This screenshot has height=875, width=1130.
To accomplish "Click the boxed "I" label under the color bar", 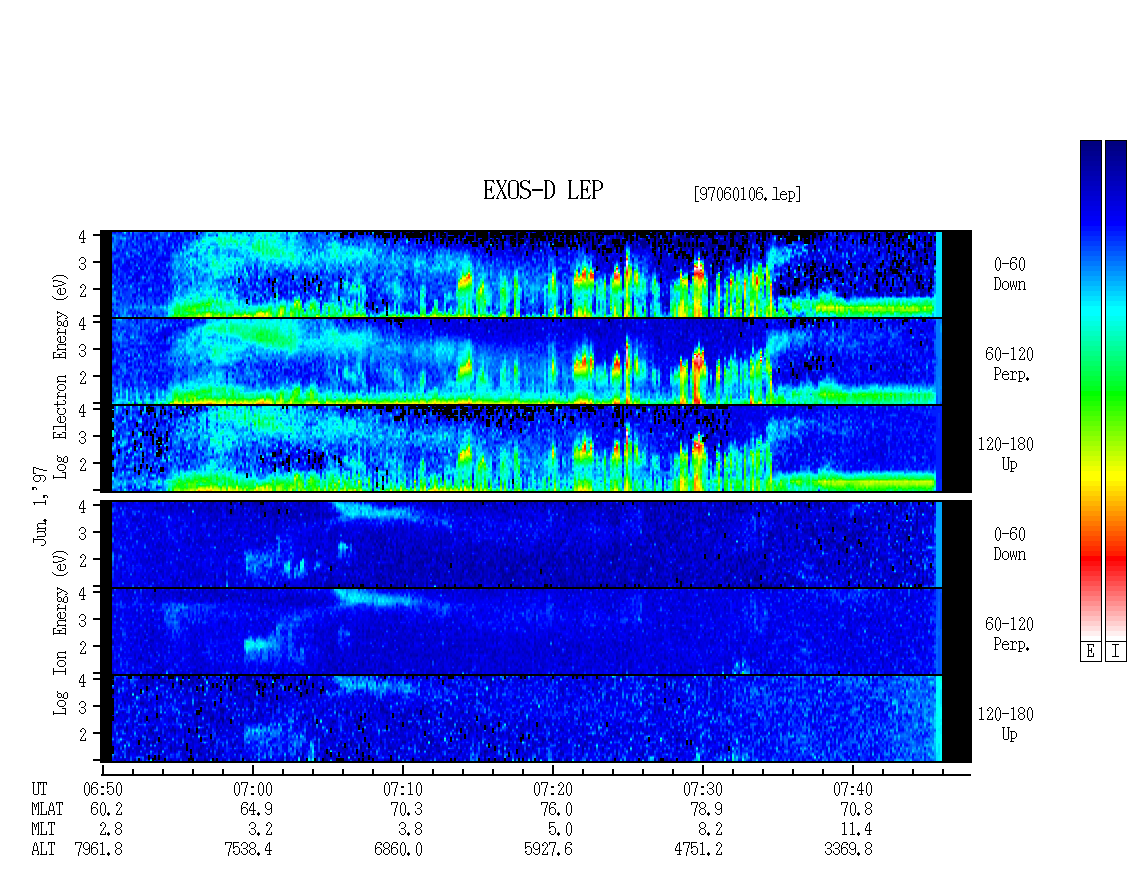I will (1116, 651).
